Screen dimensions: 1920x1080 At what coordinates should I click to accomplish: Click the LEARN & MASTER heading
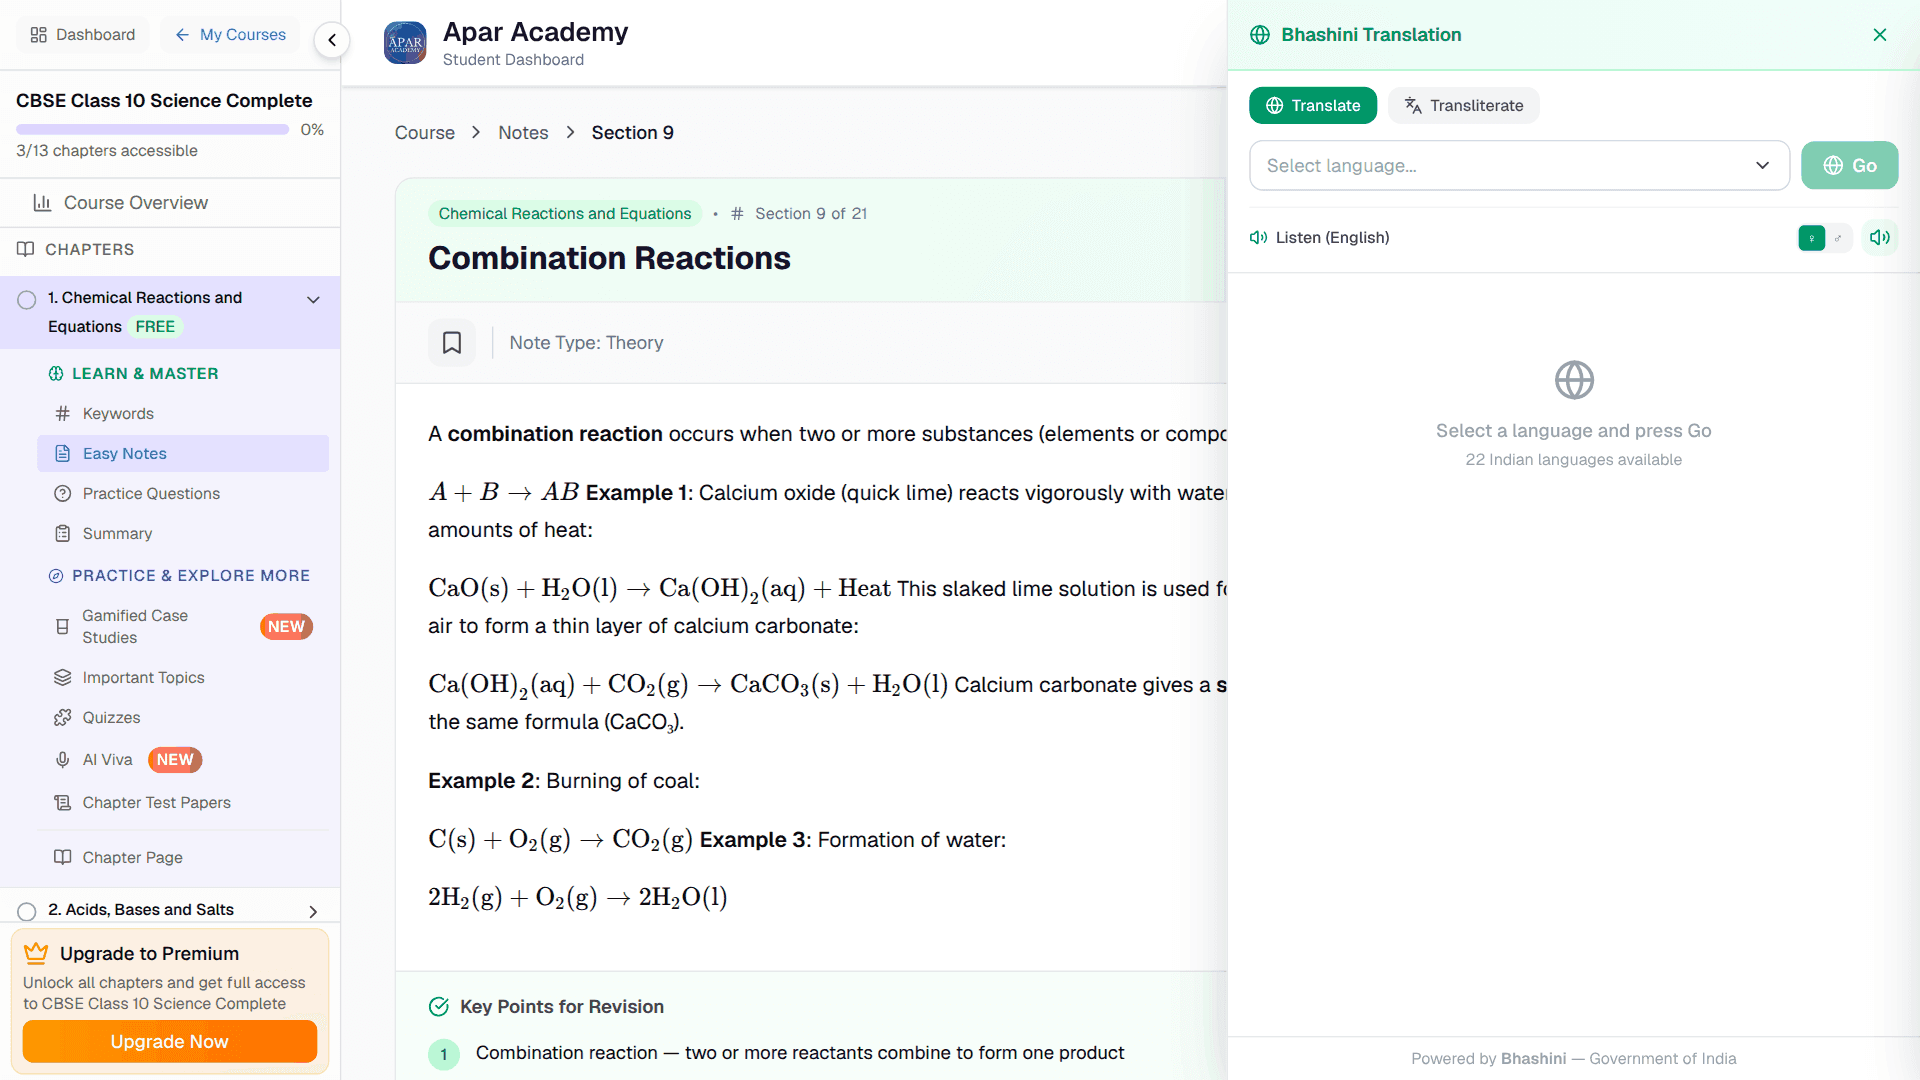tap(145, 374)
